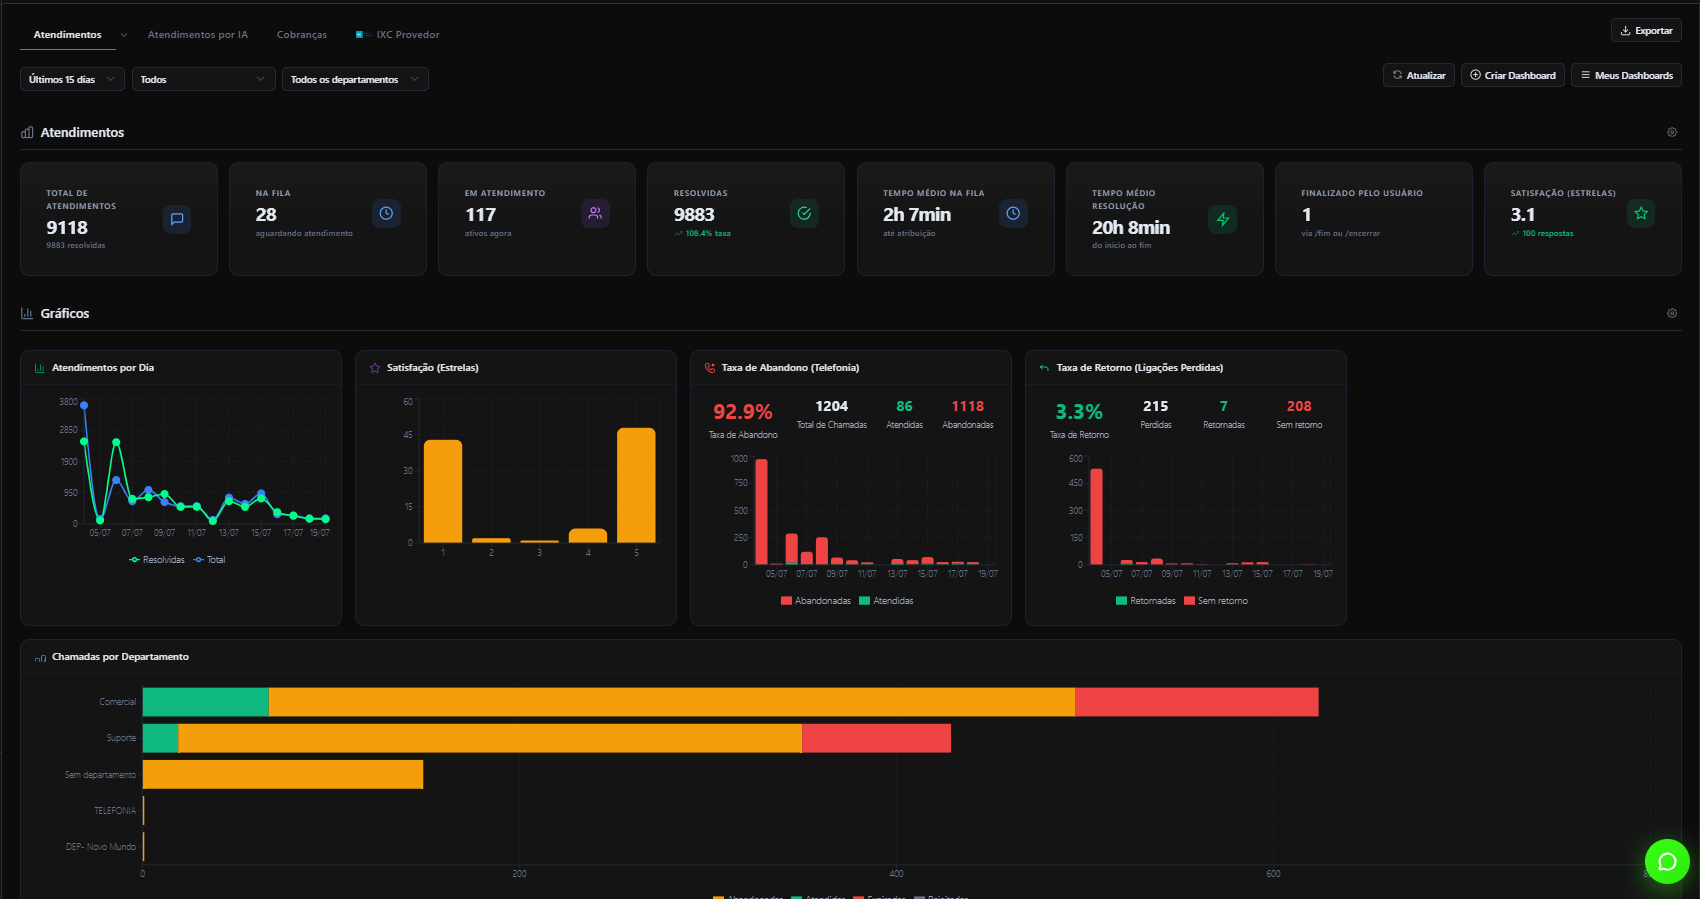This screenshot has height=899, width=1700.
Task: Open the Gráficos section settings gear
Action: (1672, 313)
